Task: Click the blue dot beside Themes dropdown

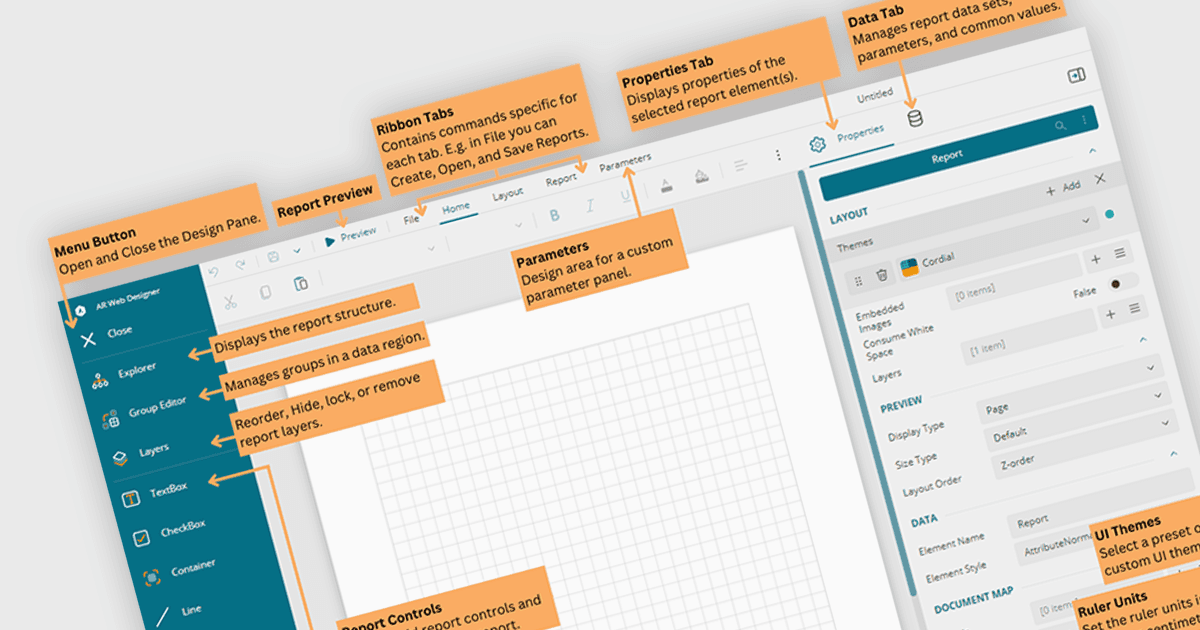Action: (x=1110, y=214)
